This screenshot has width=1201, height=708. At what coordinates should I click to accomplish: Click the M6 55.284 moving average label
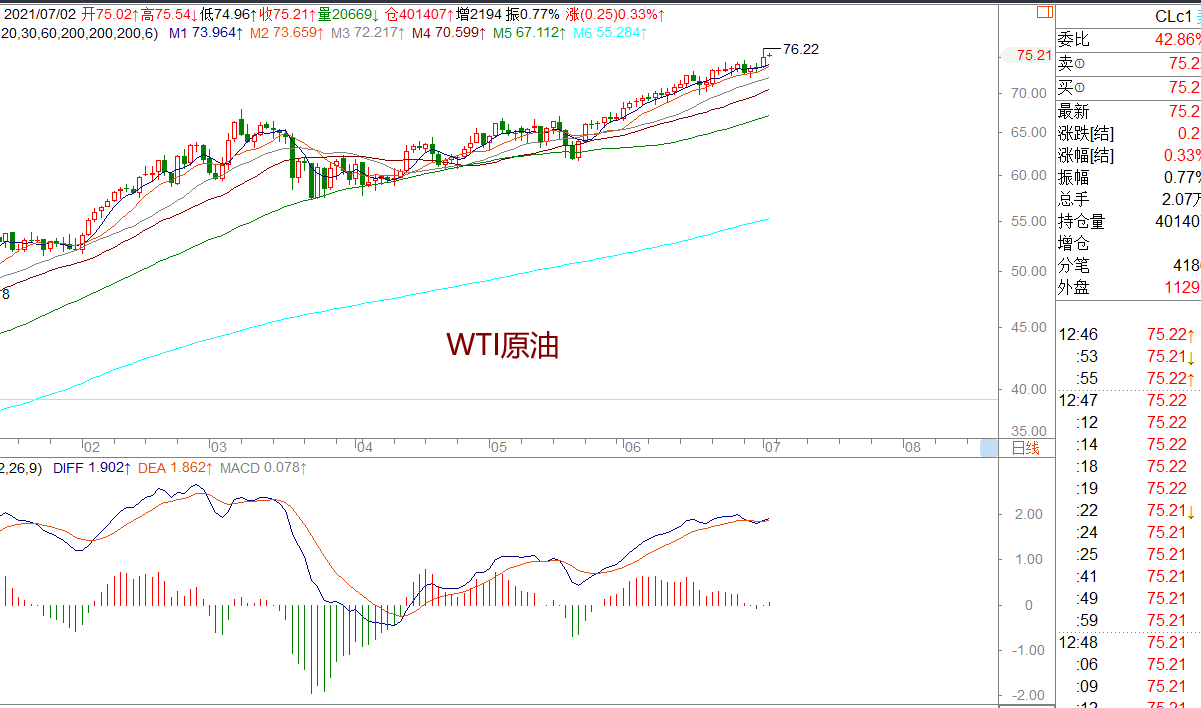(612, 33)
